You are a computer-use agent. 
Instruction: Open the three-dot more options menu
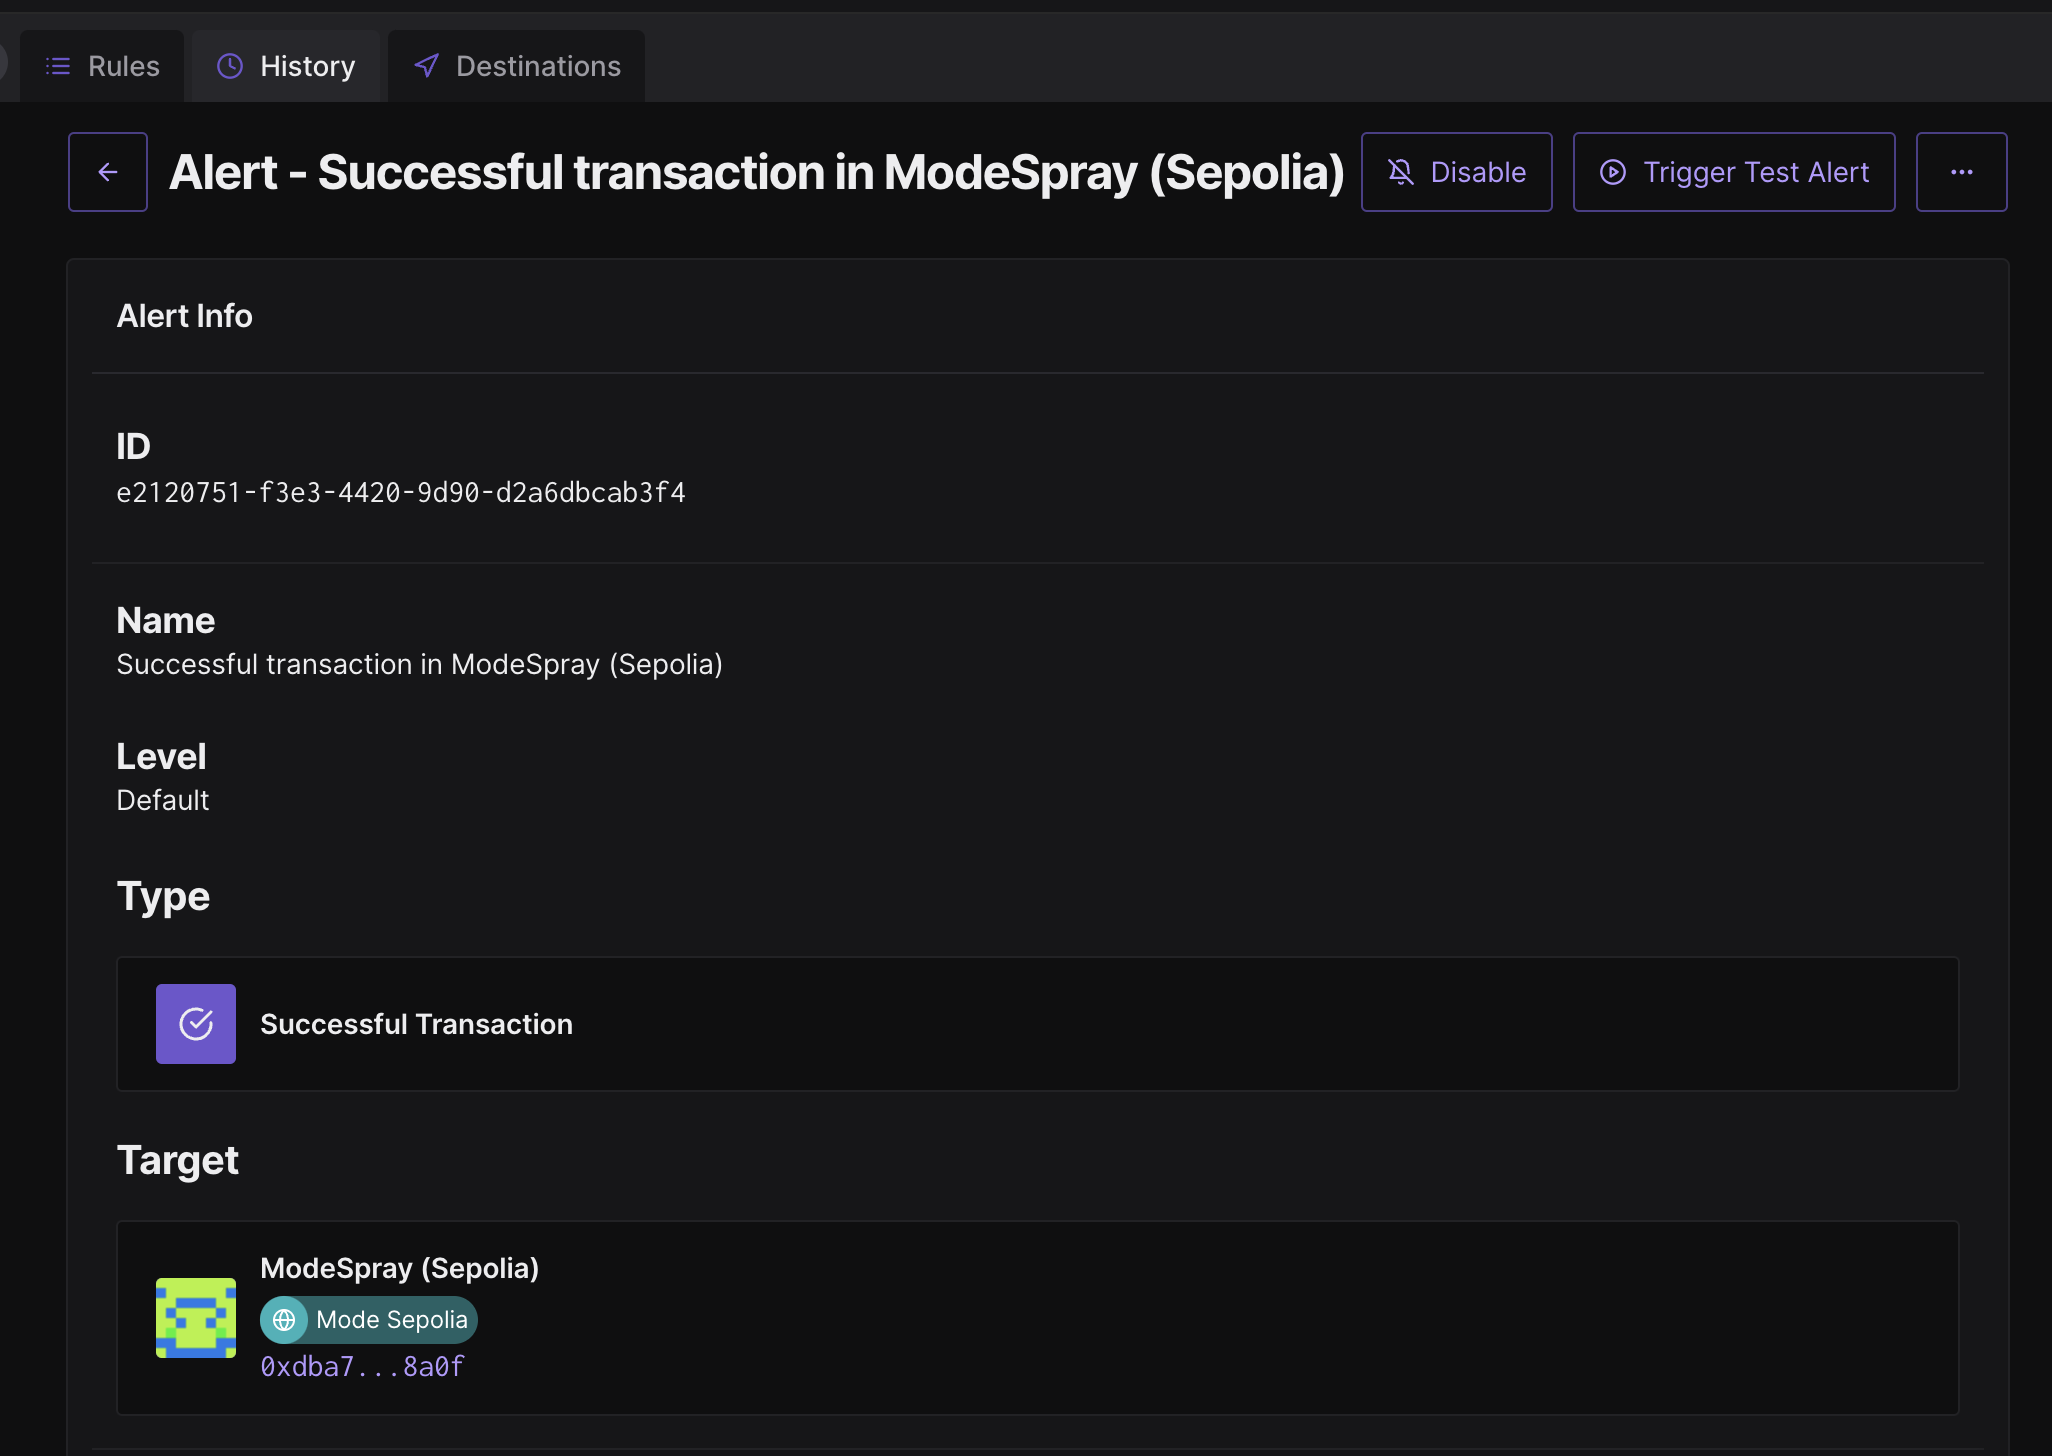point(1961,172)
